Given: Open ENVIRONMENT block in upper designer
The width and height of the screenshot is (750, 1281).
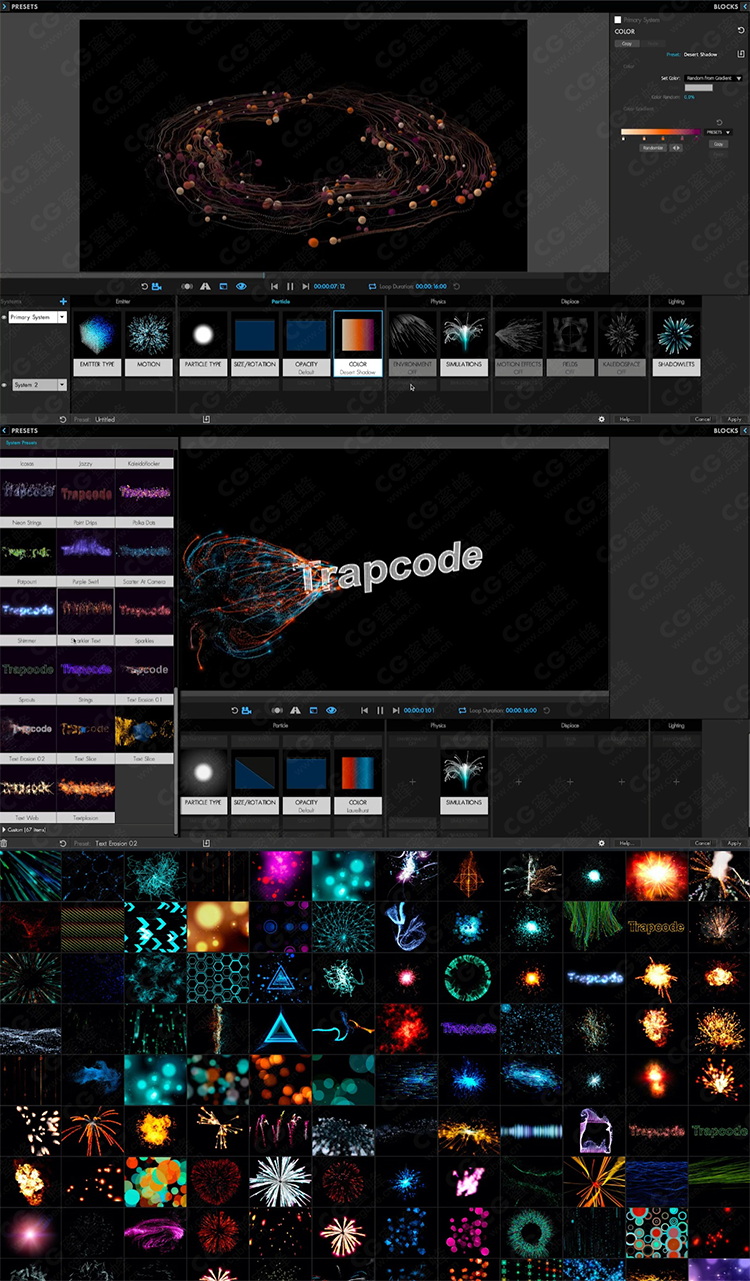Looking at the screenshot, I should click(x=413, y=342).
